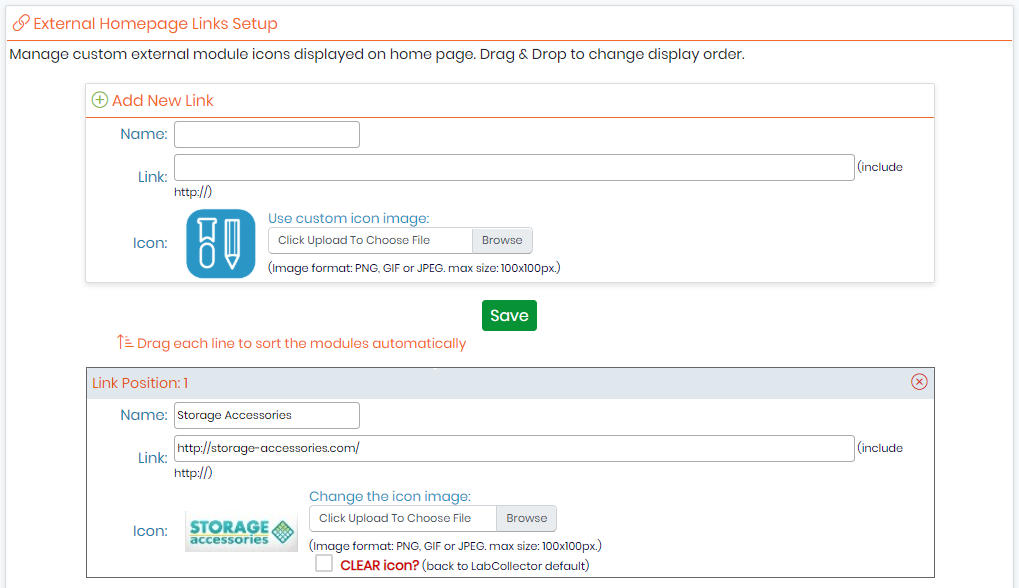Click the sort arrows icon near drag instruction

tap(125, 342)
